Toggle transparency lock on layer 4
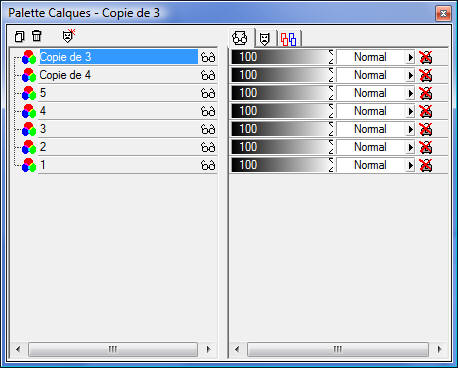This screenshot has height=368, width=458. tap(426, 111)
